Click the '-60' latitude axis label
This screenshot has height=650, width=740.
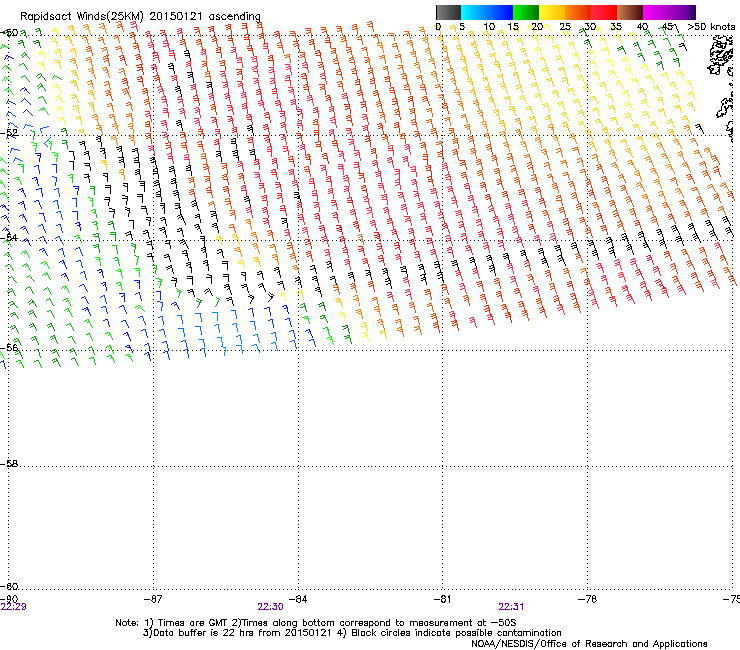(9, 586)
